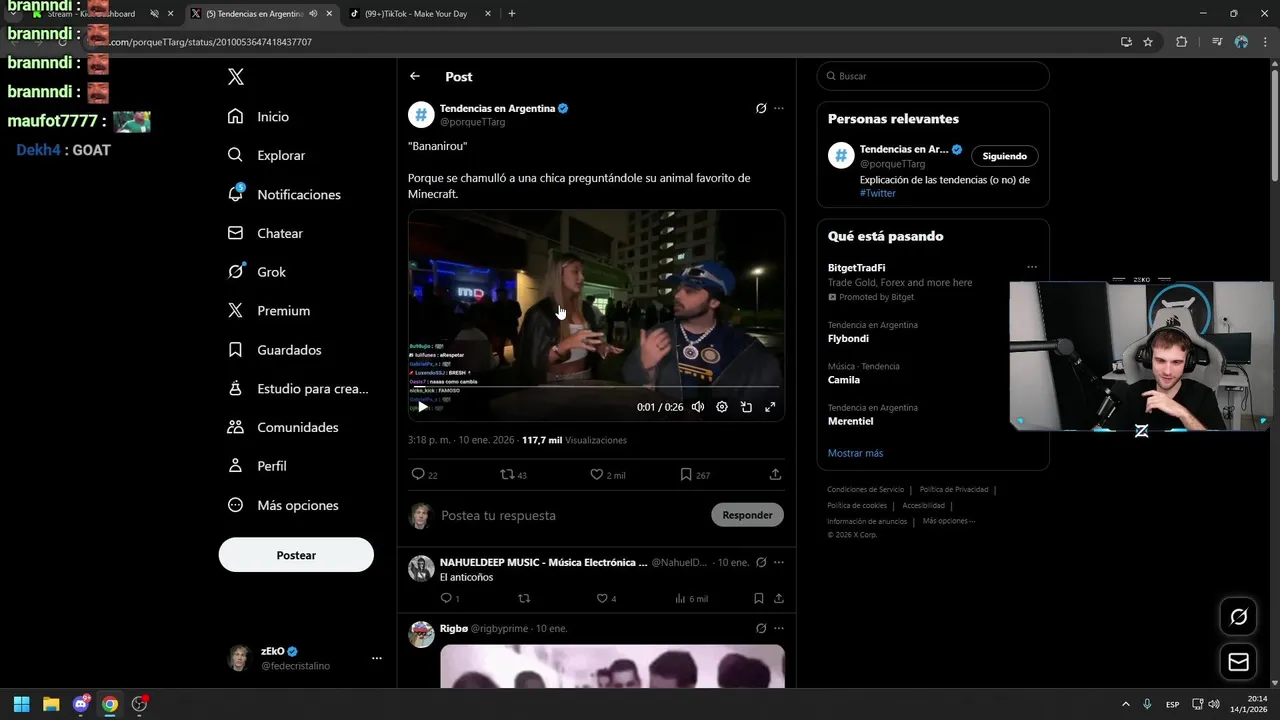This screenshot has width=1280, height=720.
Task: Repost NAHUELDEEP's comment
Action: coord(523,598)
